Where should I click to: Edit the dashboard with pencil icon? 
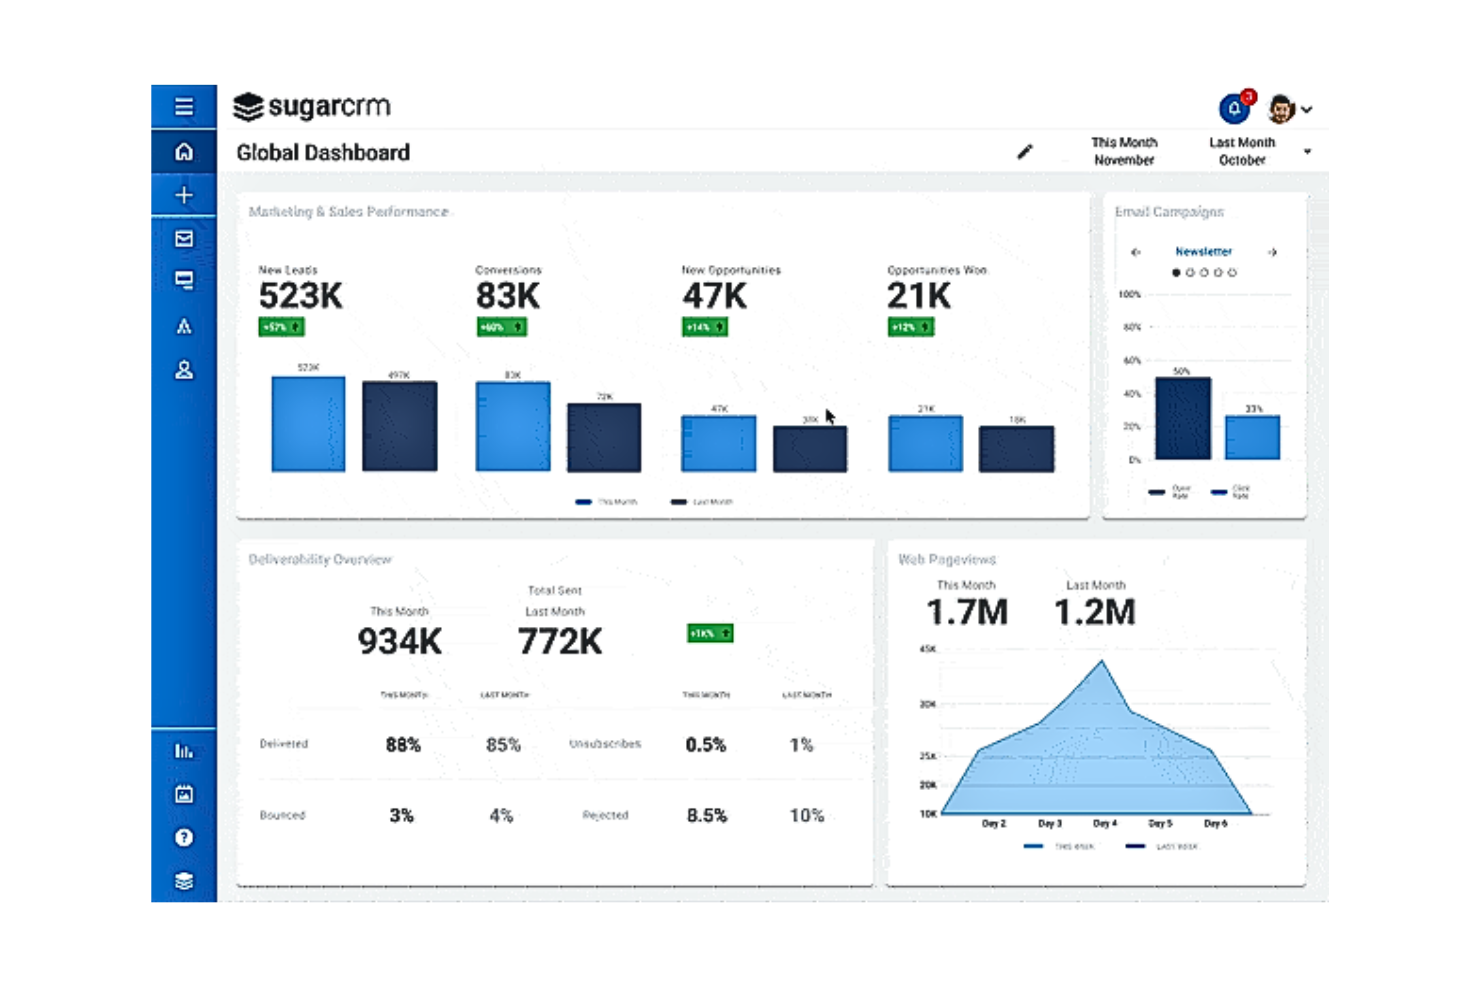pyautogui.click(x=1025, y=152)
